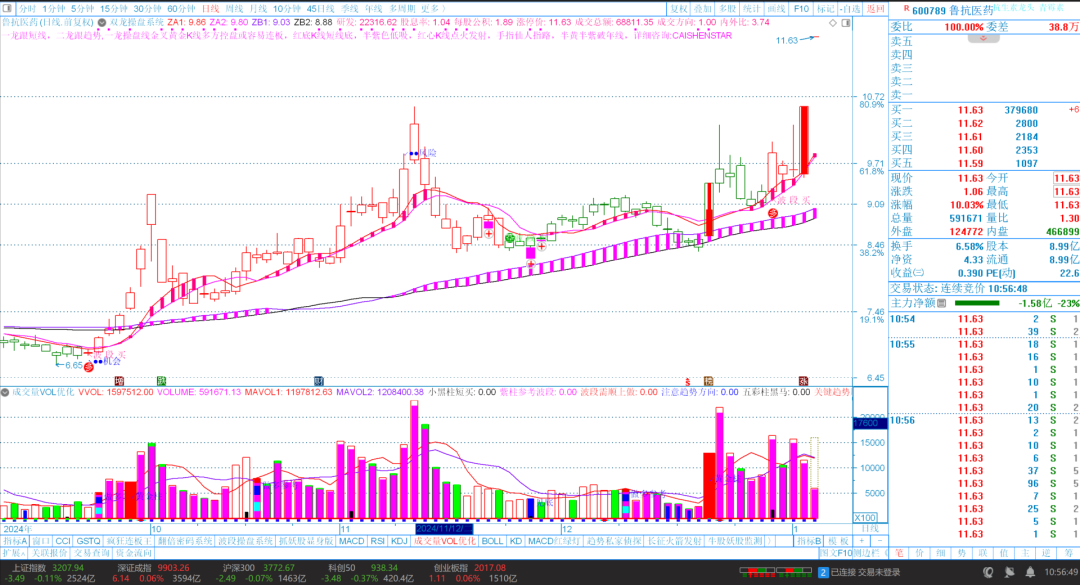Click the red circle signal under 波段买

(773, 214)
